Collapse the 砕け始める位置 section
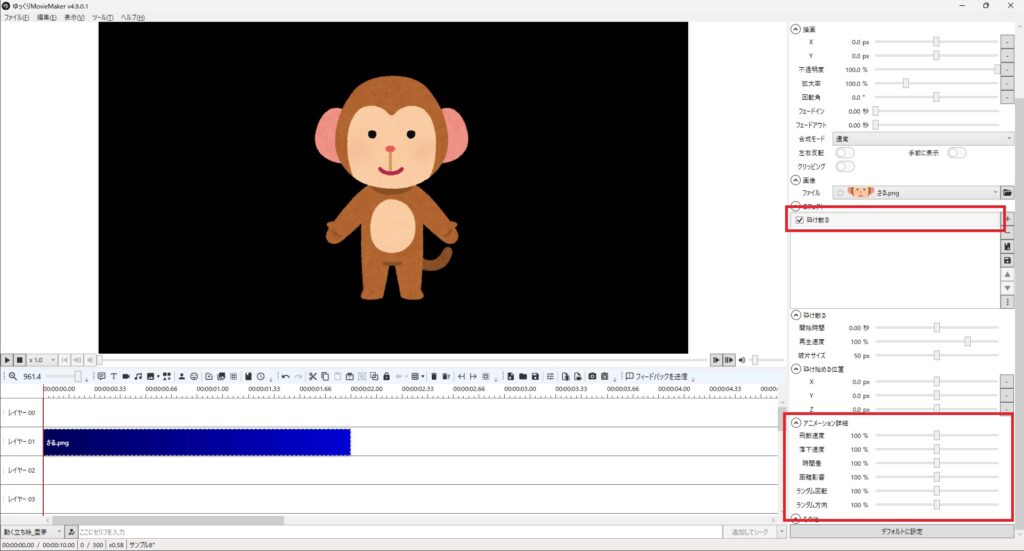The width and height of the screenshot is (1024, 551). click(795, 369)
